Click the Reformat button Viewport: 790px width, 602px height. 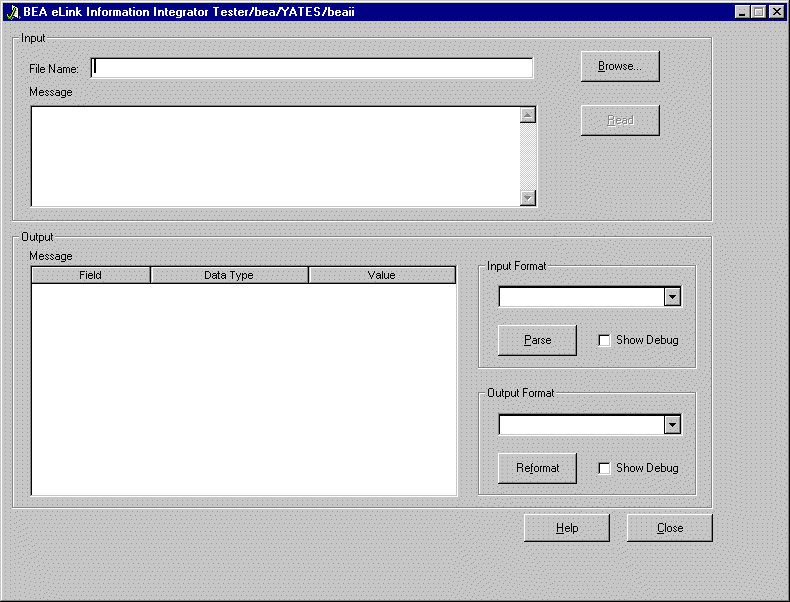[537, 468]
